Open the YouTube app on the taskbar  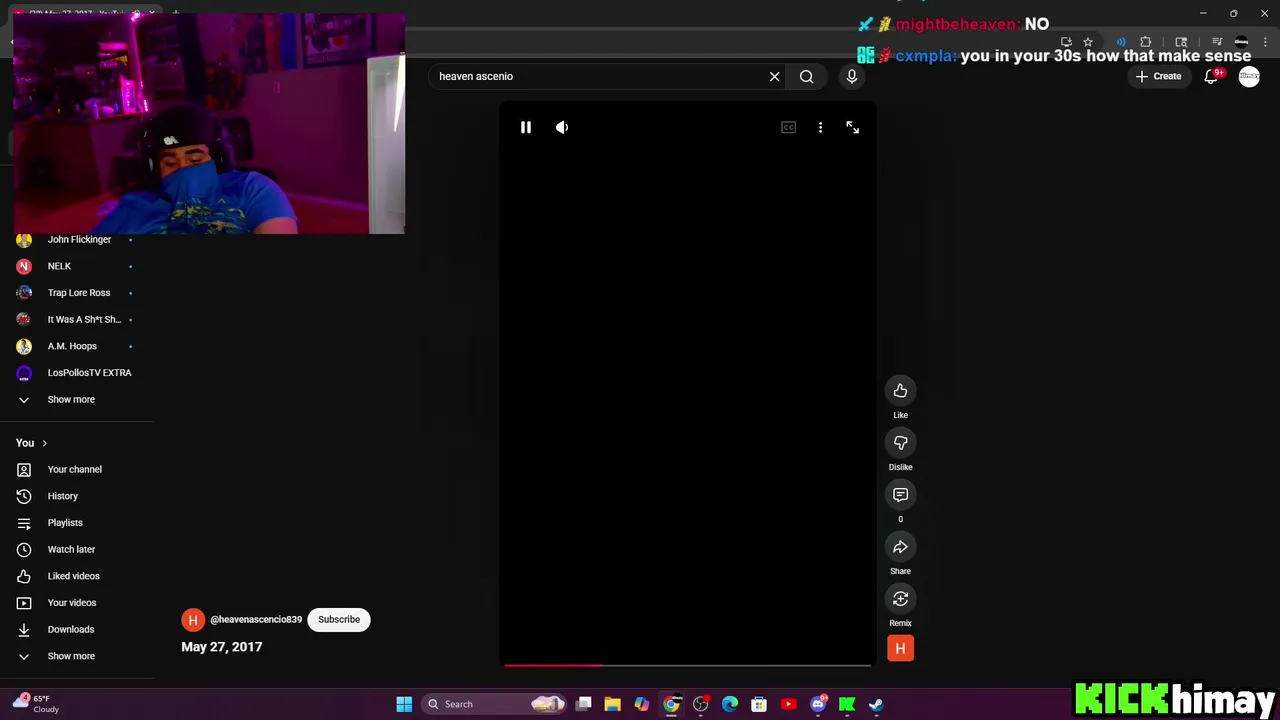pyautogui.click(x=788, y=705)
